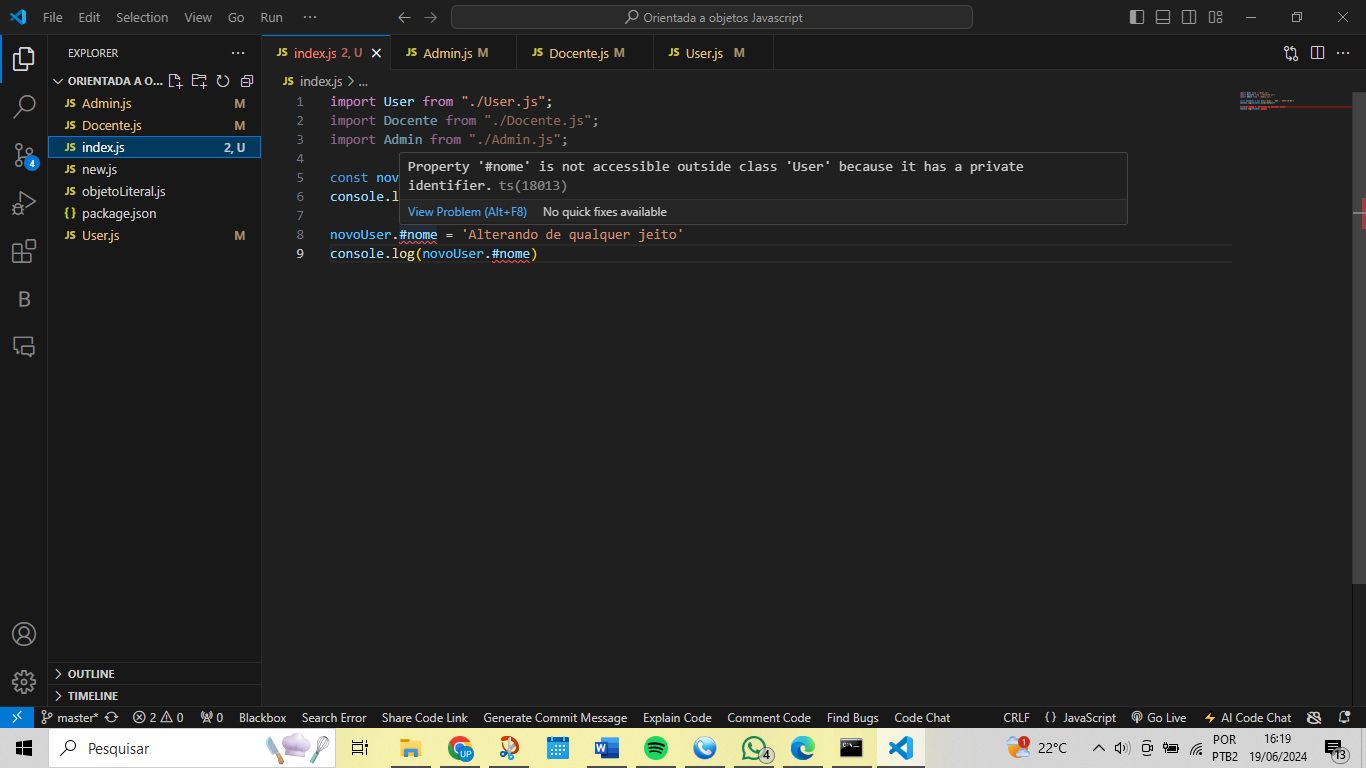The image size is (1366, 768).
Task: Click master* branch in status bar
Action: point(70,718)
